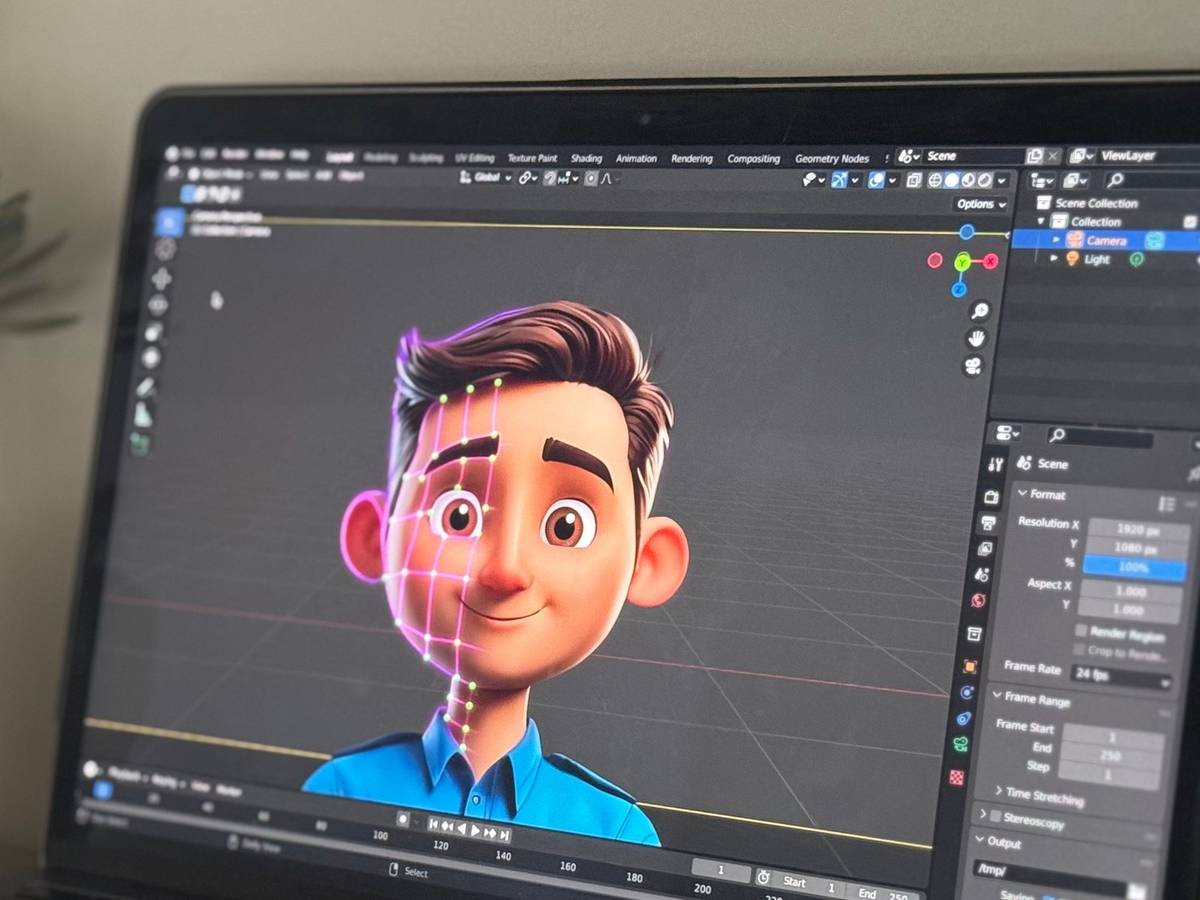This screenshot has height=900, width=1200.
Task: Click the Scene Collection row
Action: [1096, 203]
